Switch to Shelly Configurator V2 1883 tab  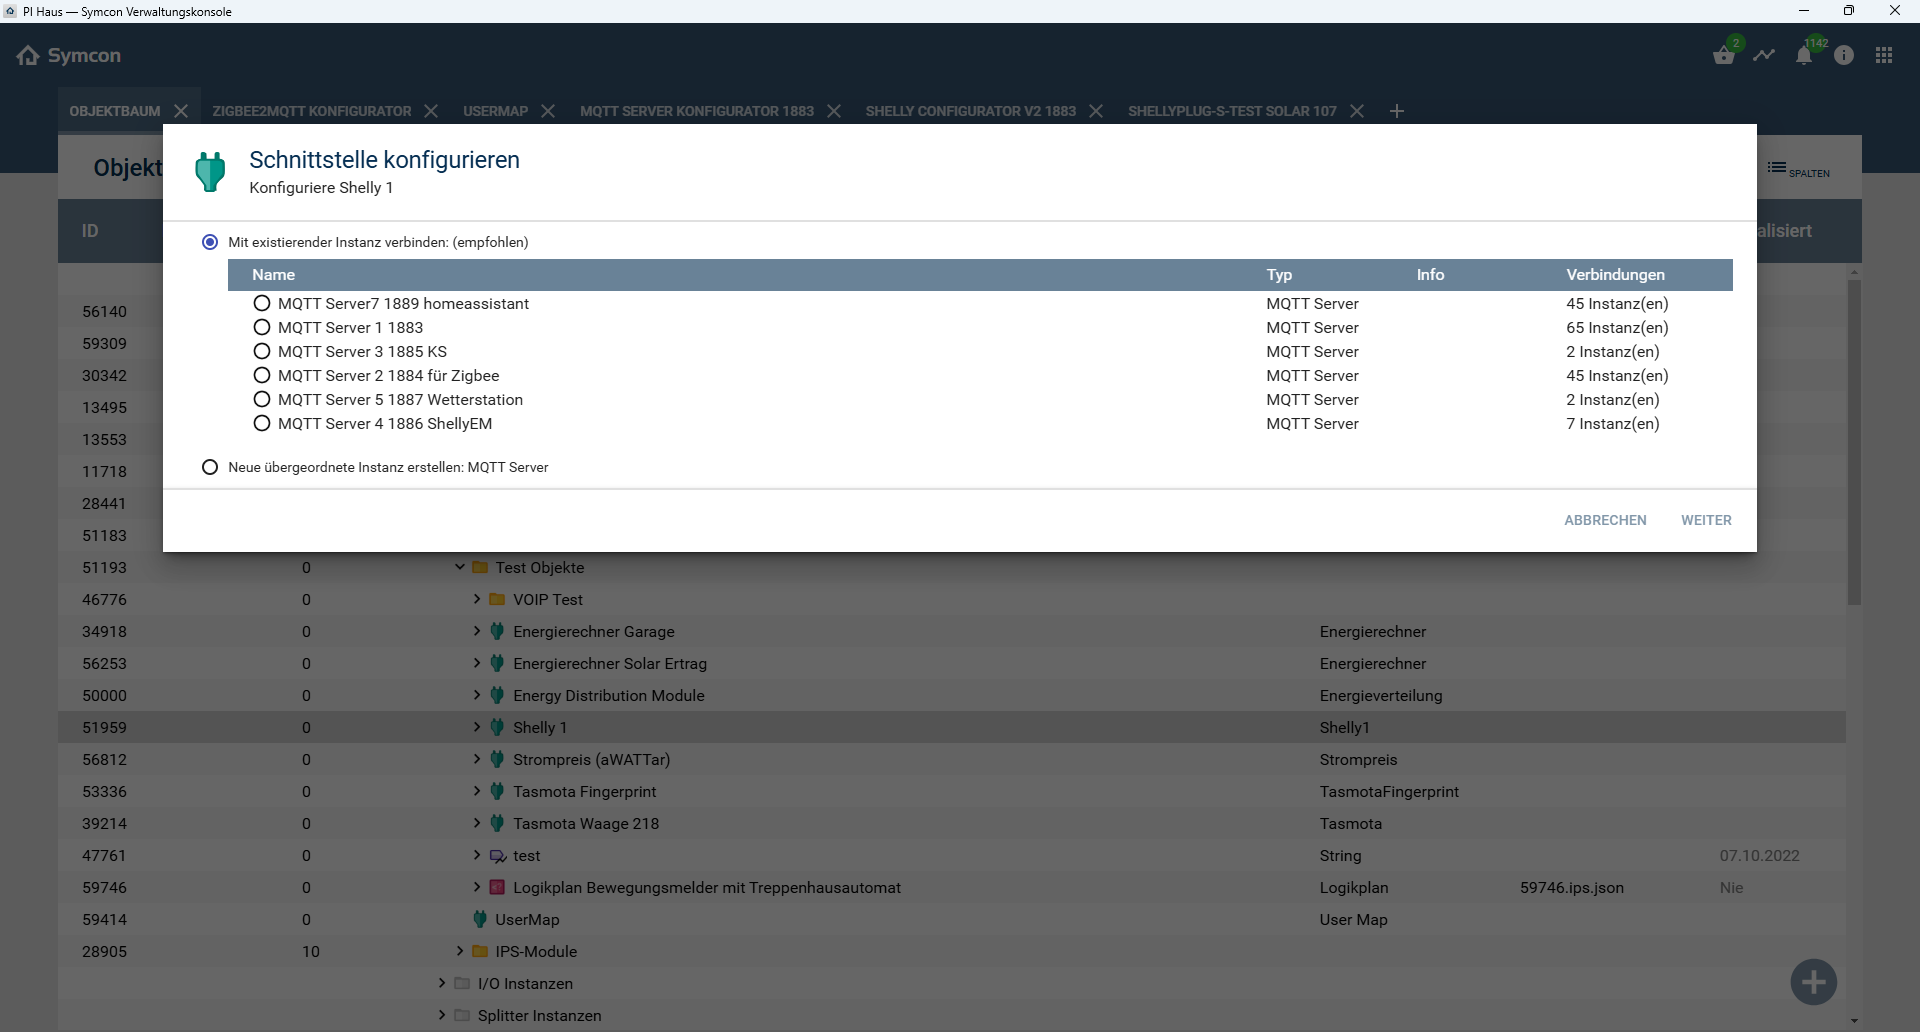click(x=970, y=111)
